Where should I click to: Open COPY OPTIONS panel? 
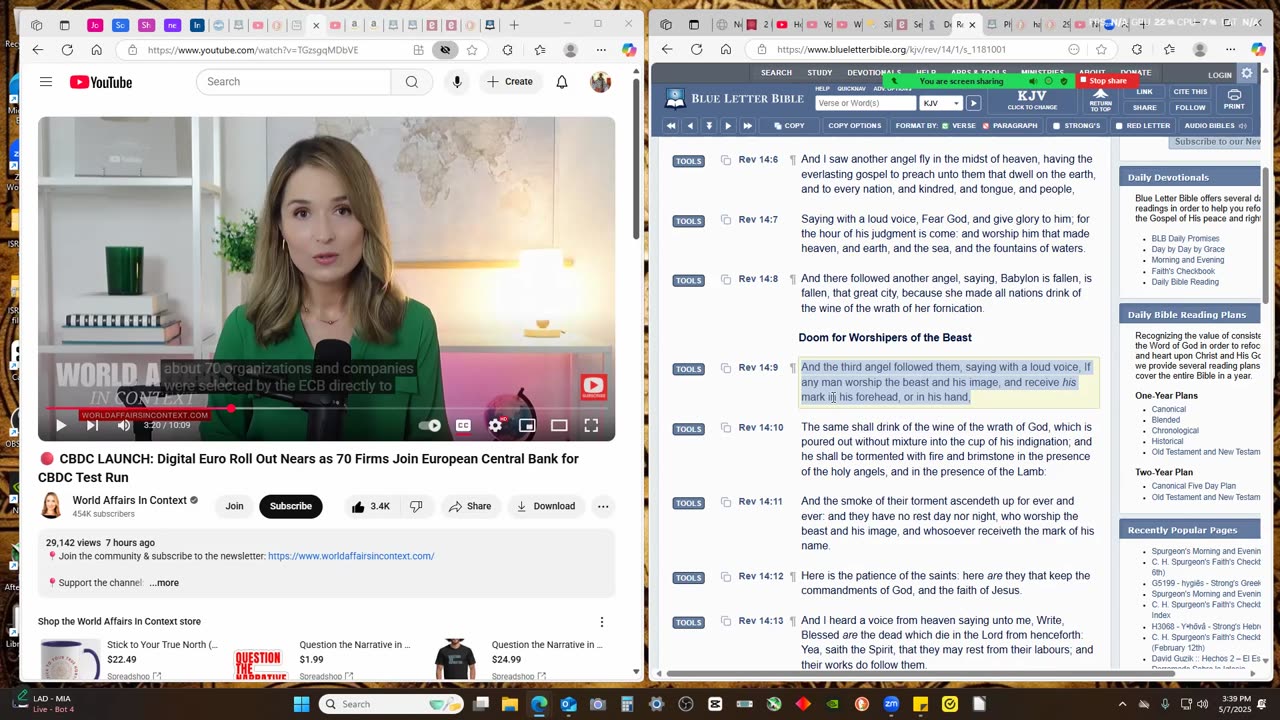coord(854,126)
